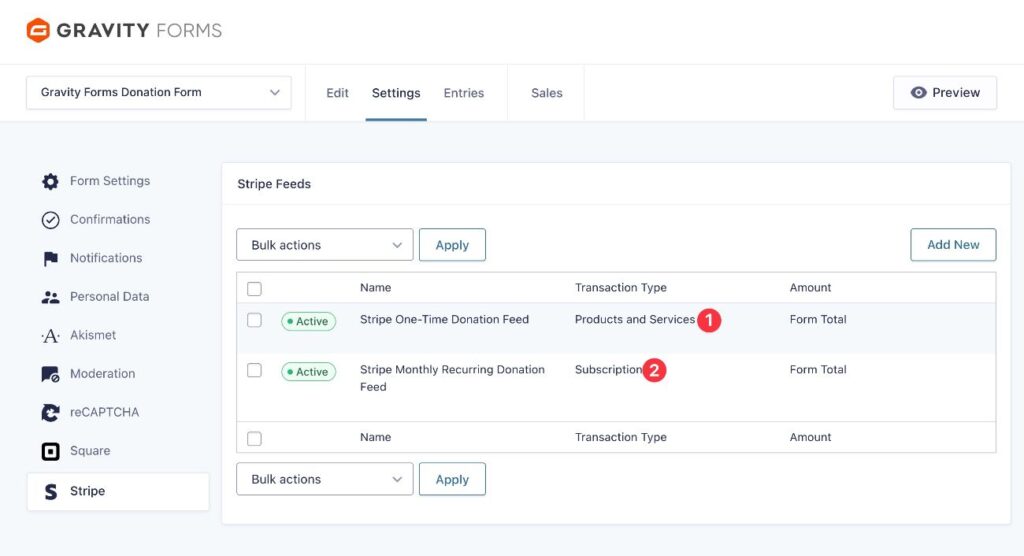Switch to the Settings tab
The height and width of the screenshot is (556, 1024).
[x=396, y=93]
